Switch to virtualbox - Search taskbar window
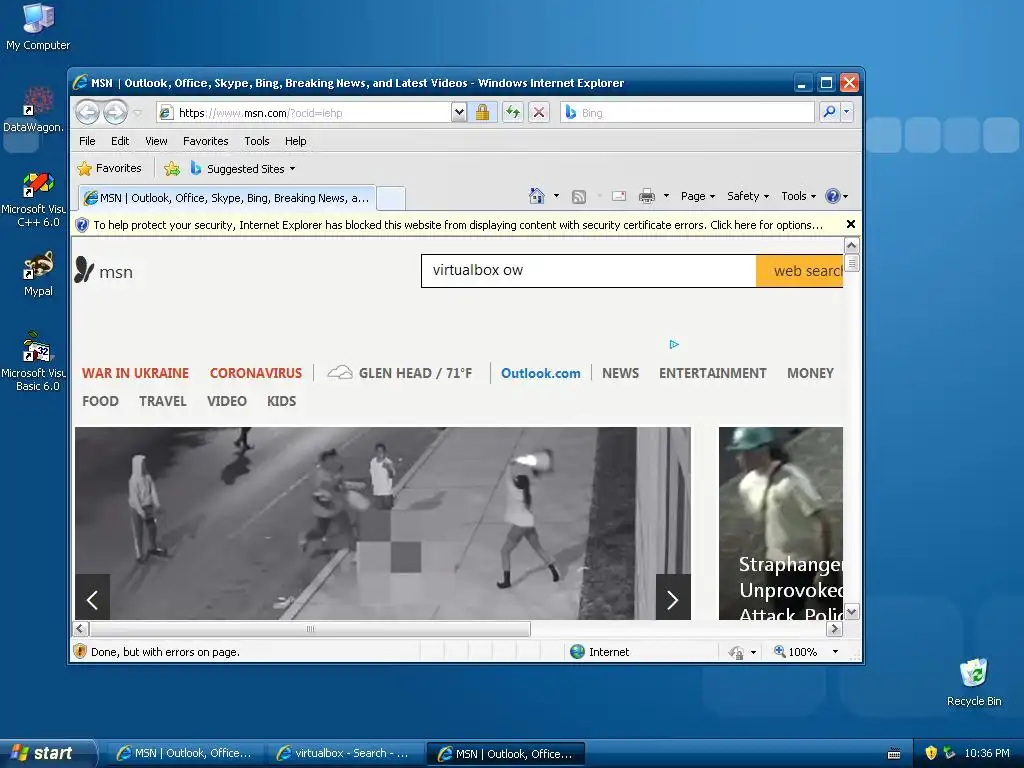Viewport: 1024px width, 768px height. tap(344, 753)
